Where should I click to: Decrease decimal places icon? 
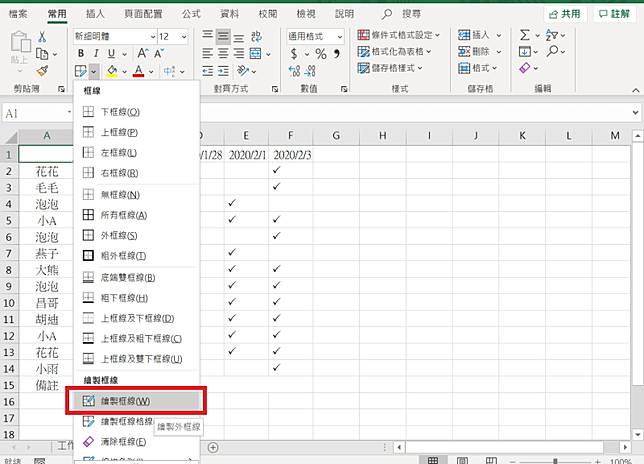(x=310, y=71)
